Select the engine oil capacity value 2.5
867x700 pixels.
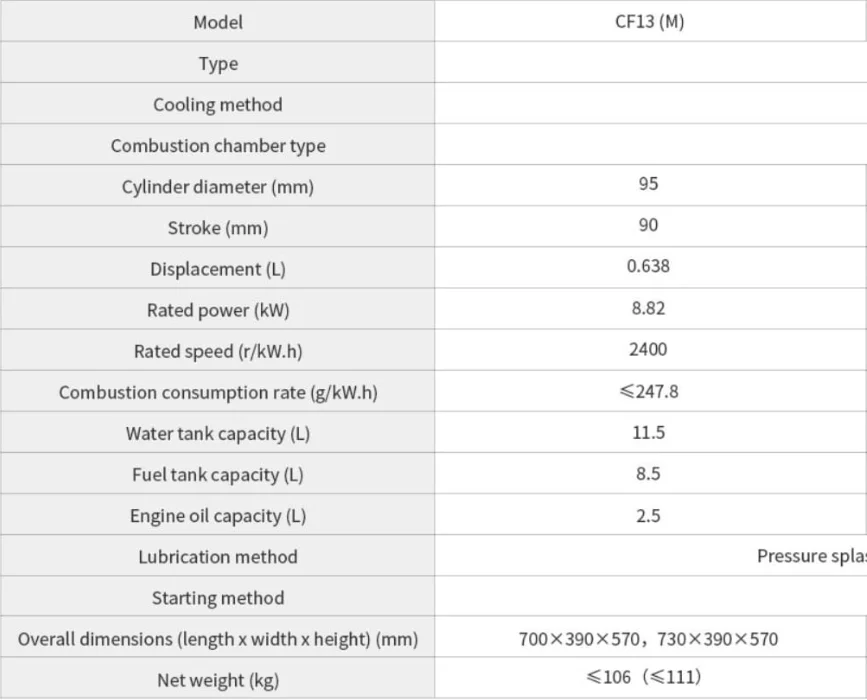click(648, 516)
